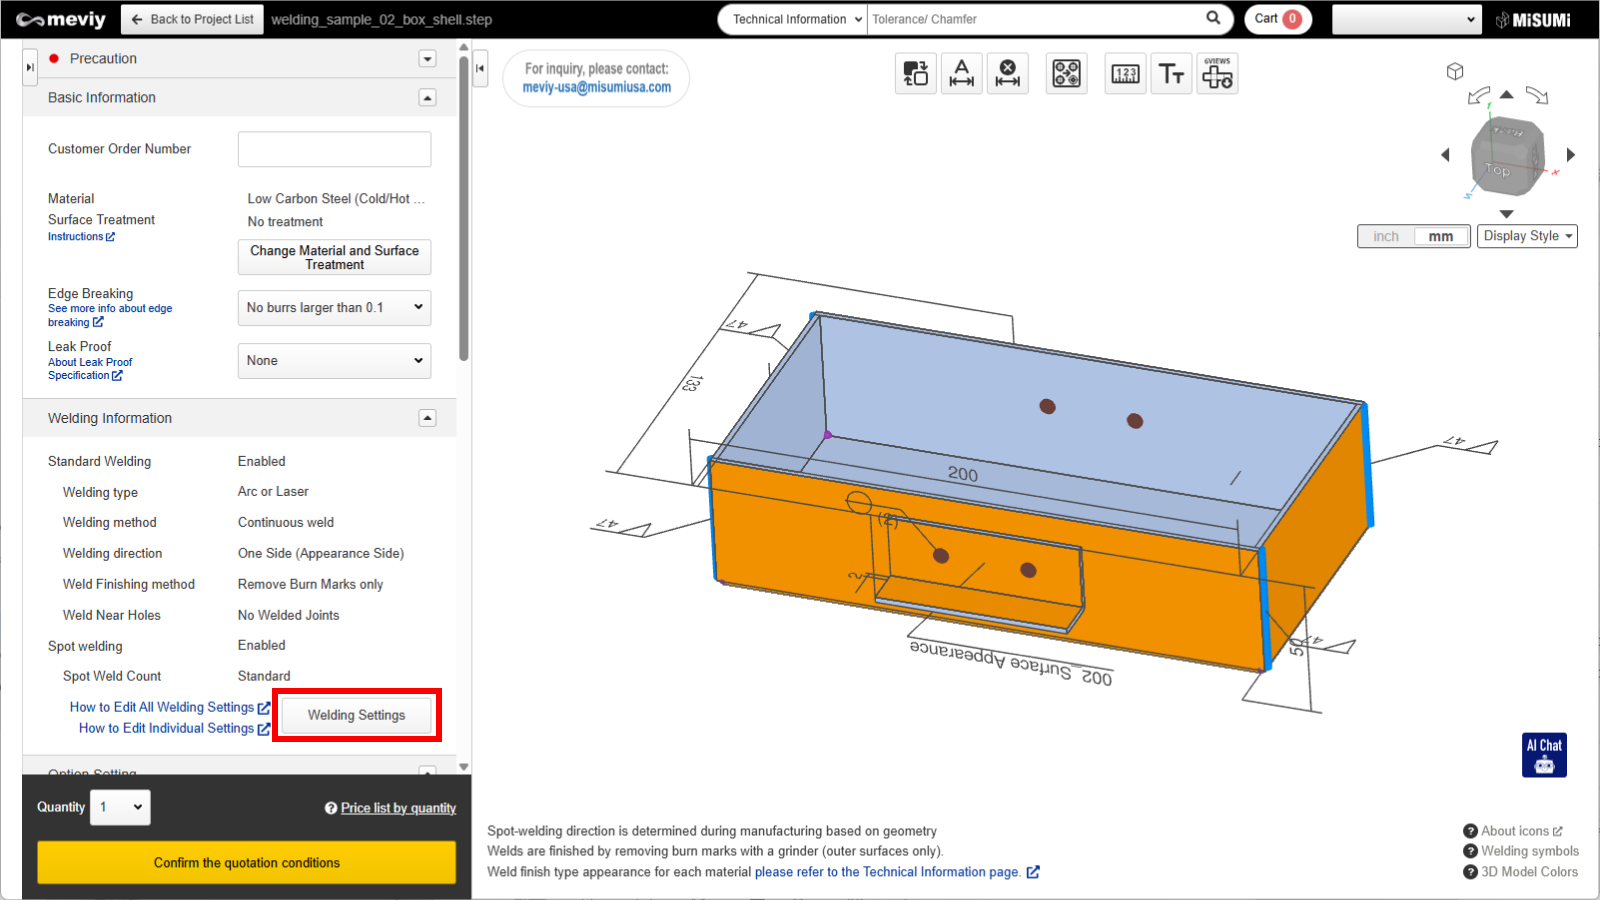Click the swap shapes toolbar icon
This screenshot has height=900, width=1600.
click(915, 74)
